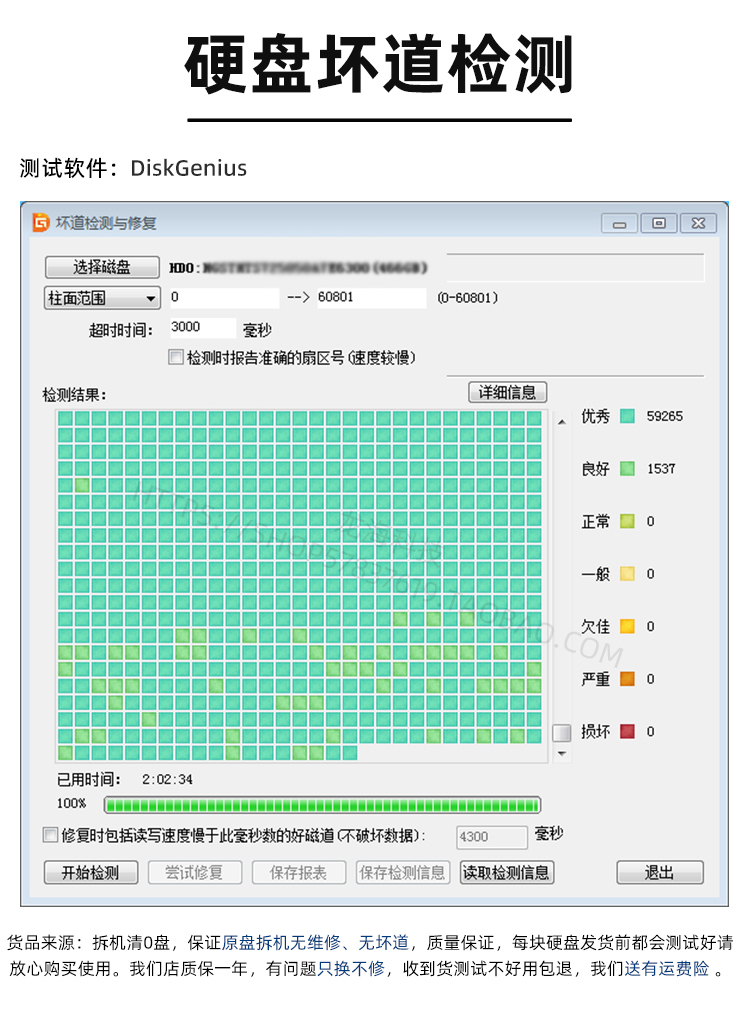Screen dimensions: 750x1025
Task: Open the 详细信息 button
Action: tap(507, 392)
